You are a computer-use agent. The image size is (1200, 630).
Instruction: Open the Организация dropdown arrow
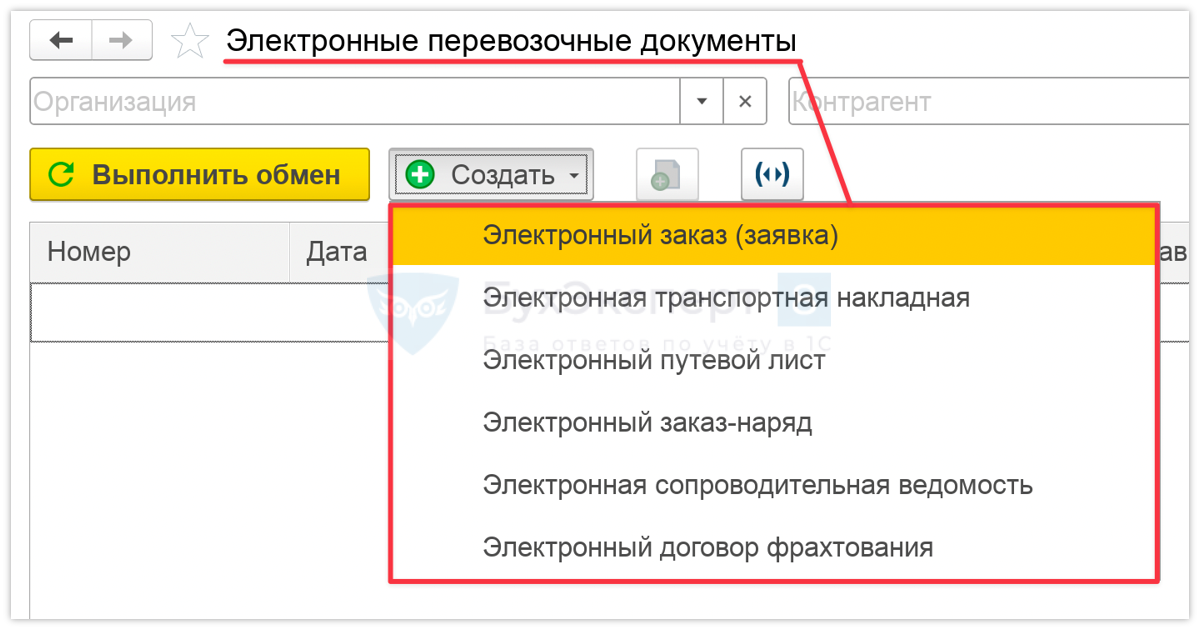tap(702, 102)
